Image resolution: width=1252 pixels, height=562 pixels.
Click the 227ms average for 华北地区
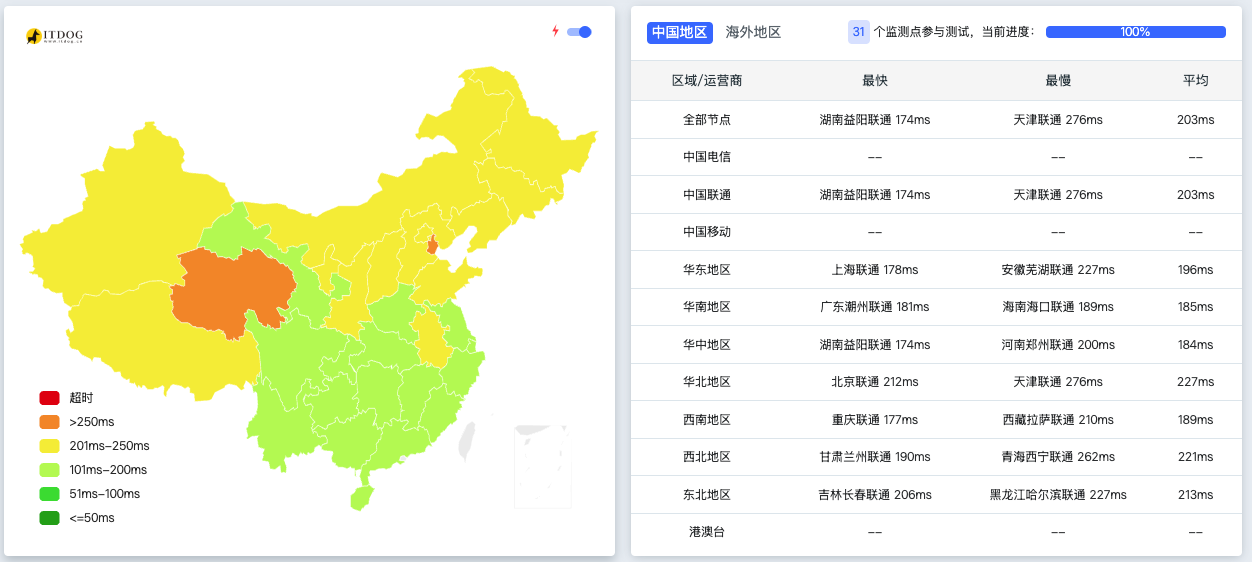1196,382
